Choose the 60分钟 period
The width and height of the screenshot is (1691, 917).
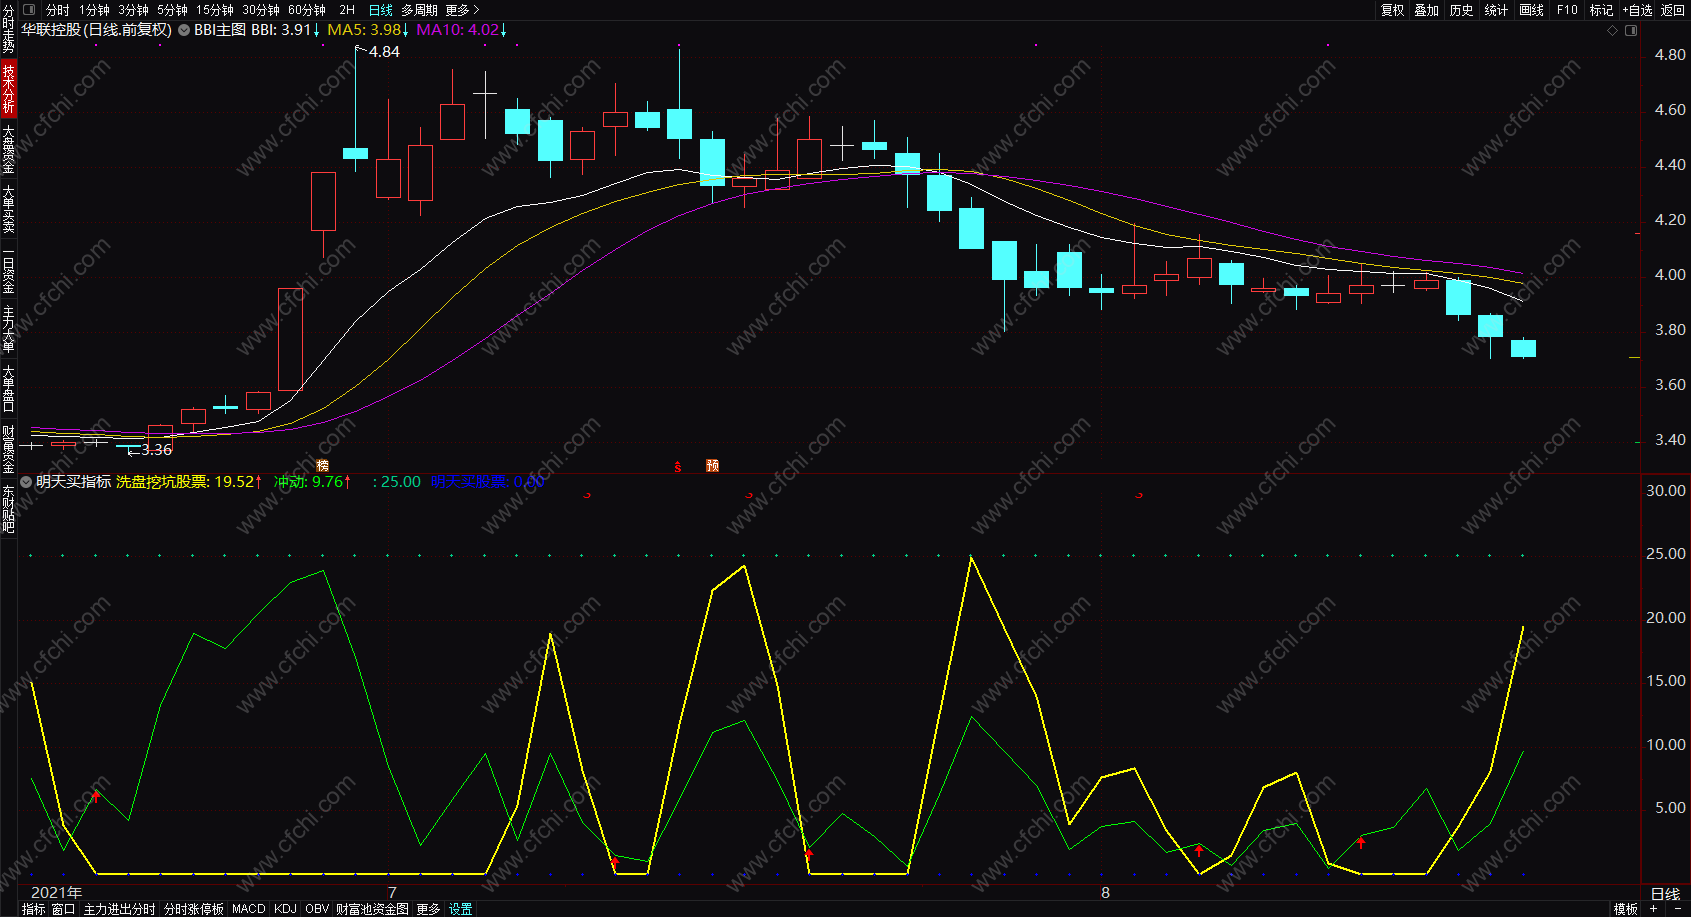(307, 10)
